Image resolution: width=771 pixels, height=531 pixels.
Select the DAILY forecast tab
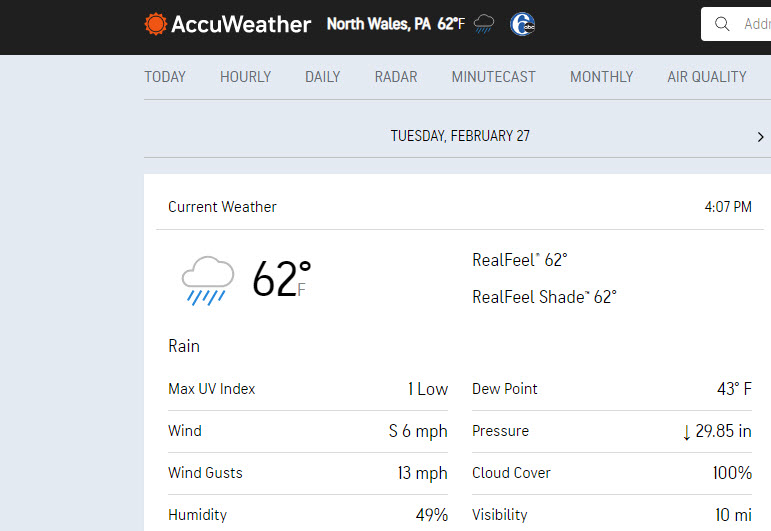tap(323, 77)
